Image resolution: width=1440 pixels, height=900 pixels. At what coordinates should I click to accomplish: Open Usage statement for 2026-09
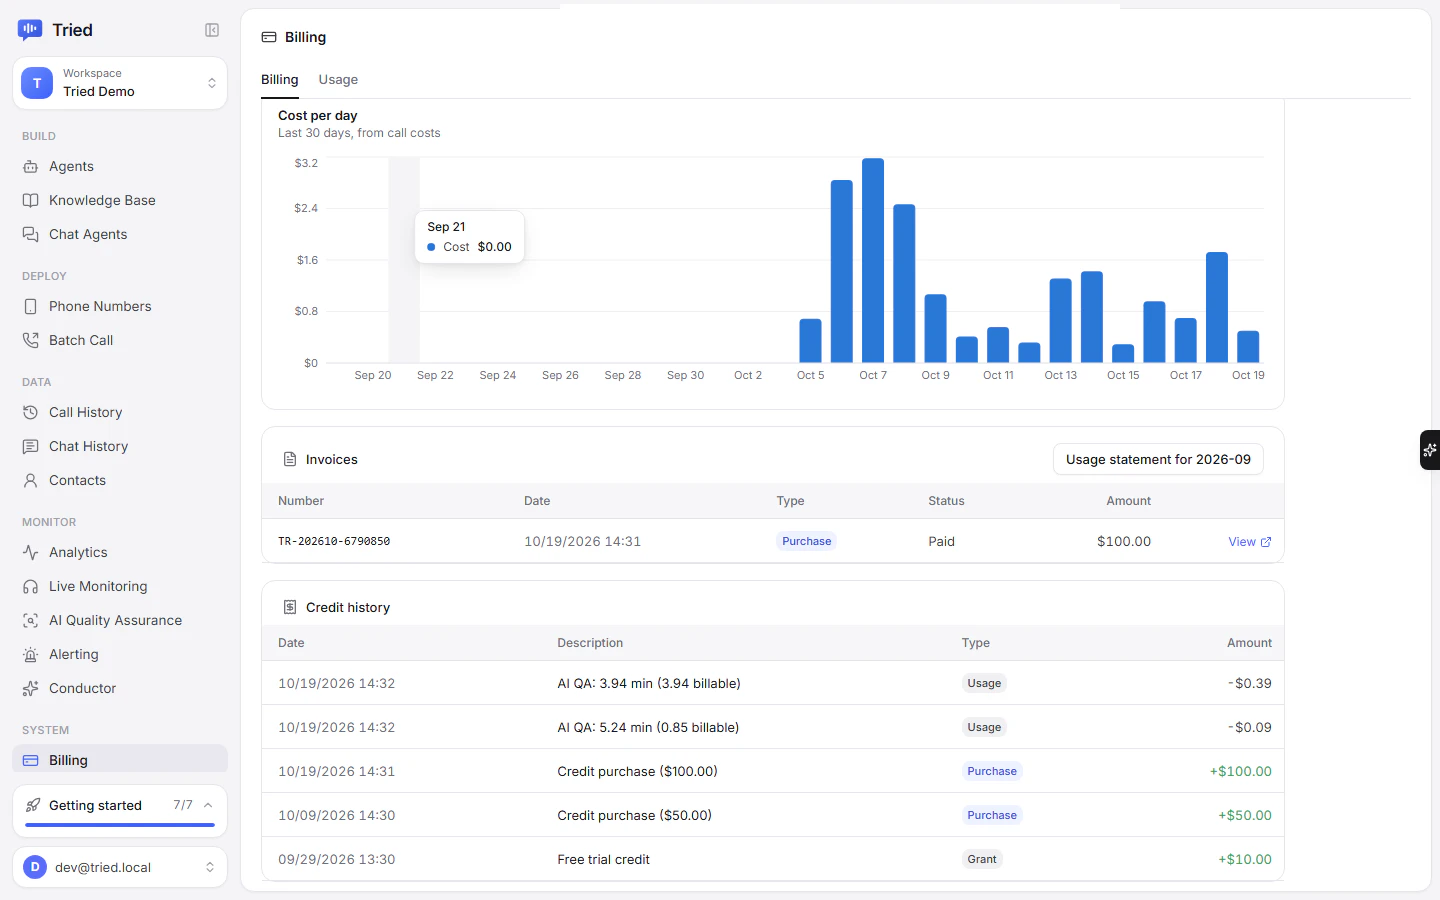point(1158,459)
